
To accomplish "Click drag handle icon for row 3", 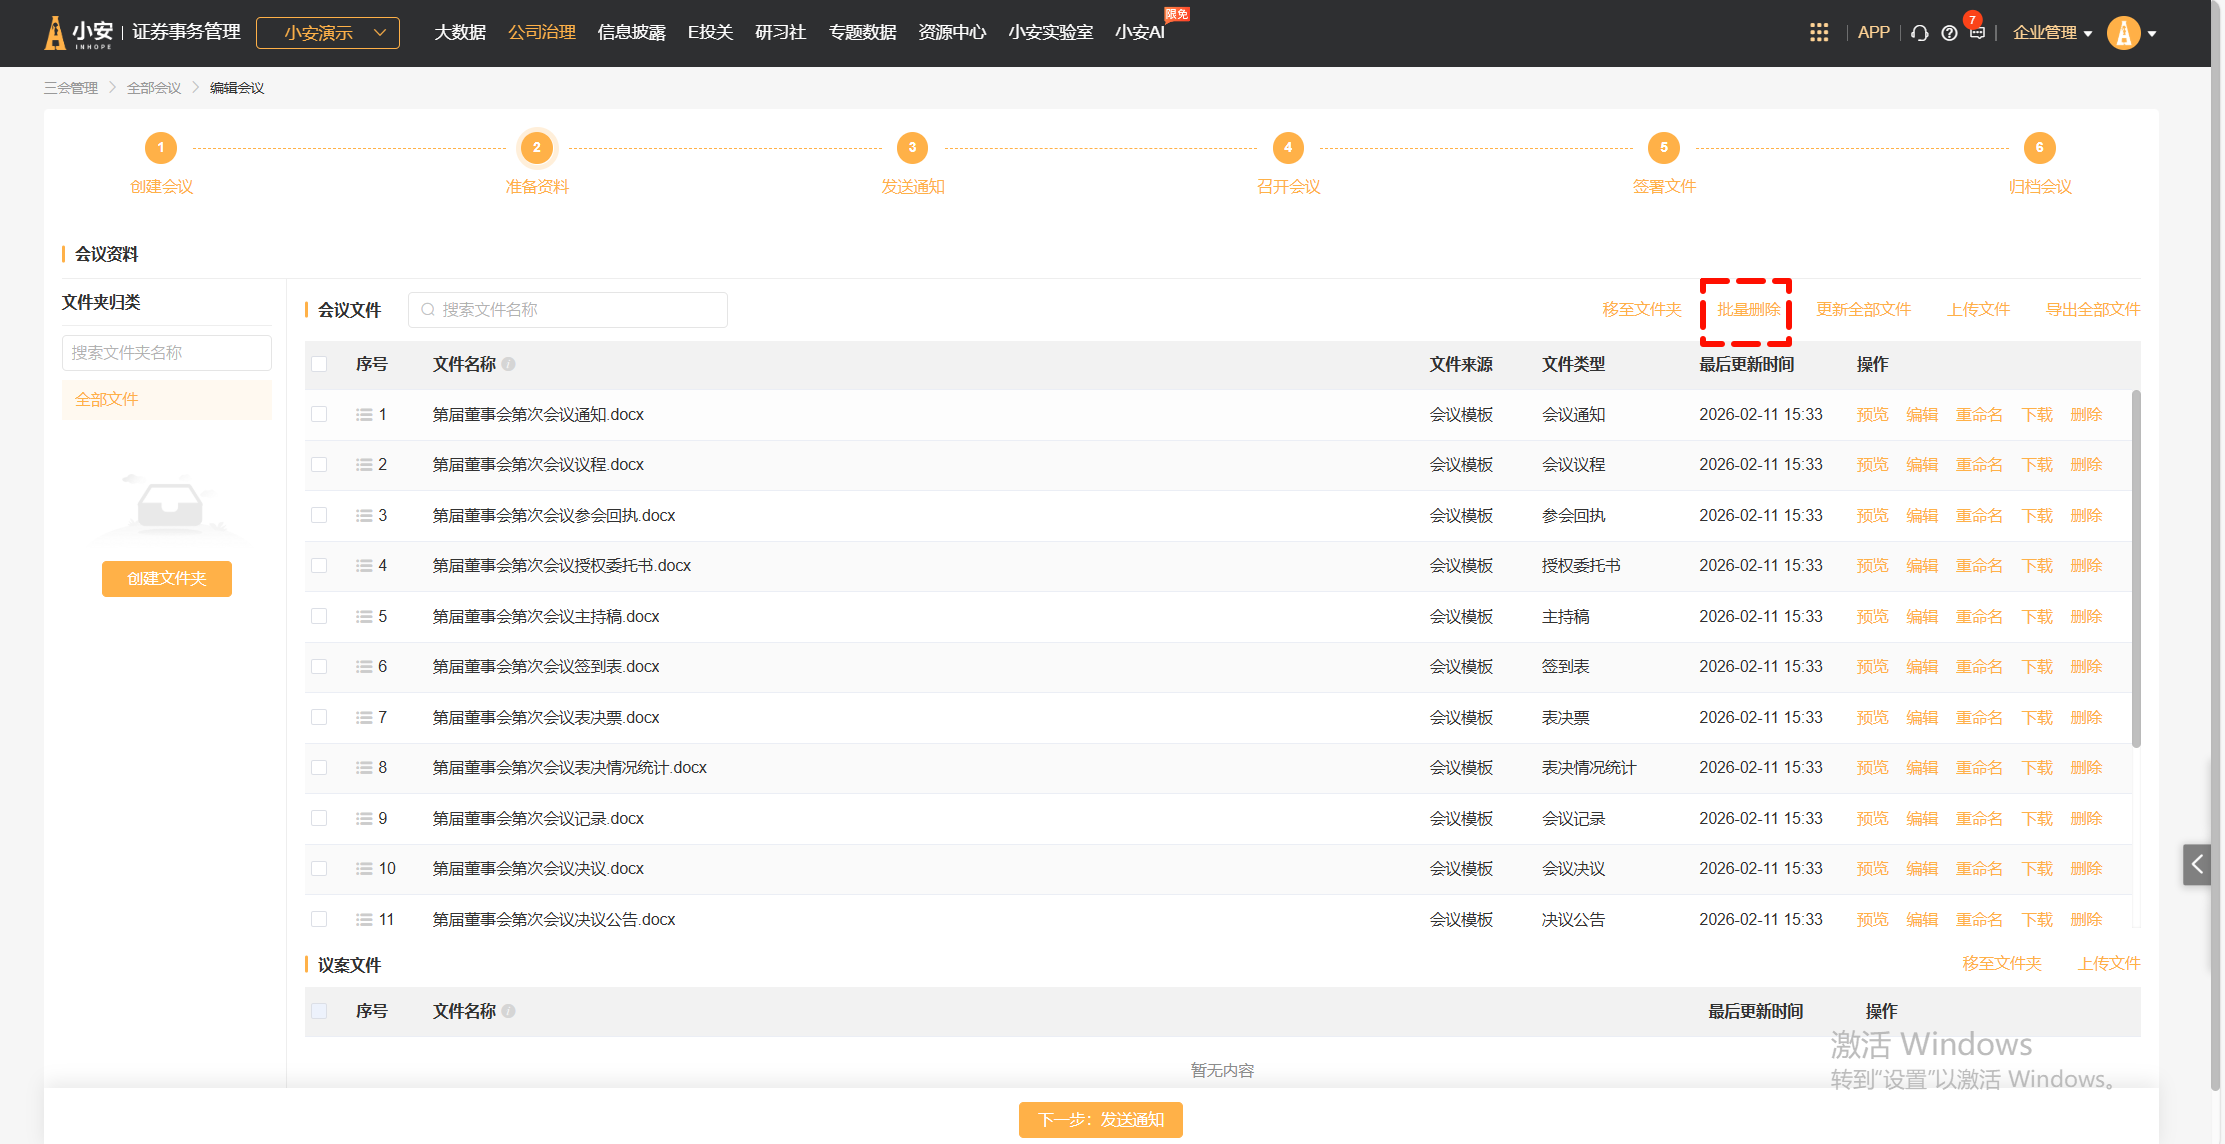I will pyautogui.click(x=364, y=516).
